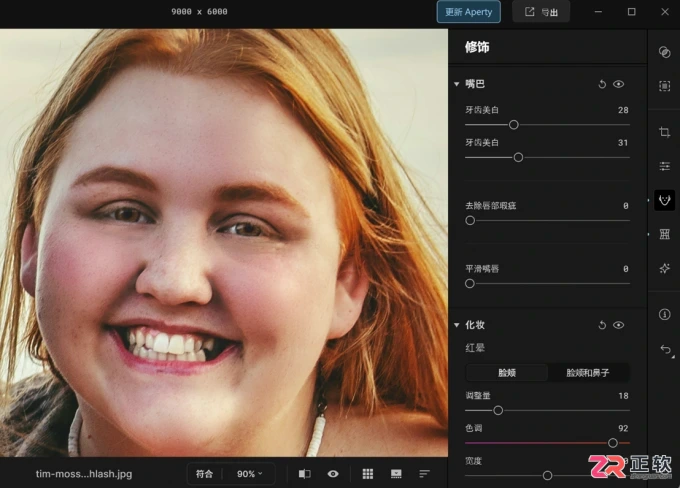Image resolution: width=680 pixels, height=488 pixels.
Task: Toggle visibility of the 嘴巴 section
Action: [619, 84]
